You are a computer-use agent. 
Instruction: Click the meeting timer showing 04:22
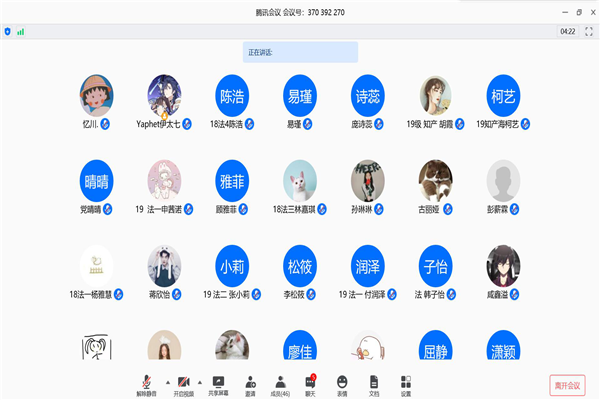pos(567,32)
